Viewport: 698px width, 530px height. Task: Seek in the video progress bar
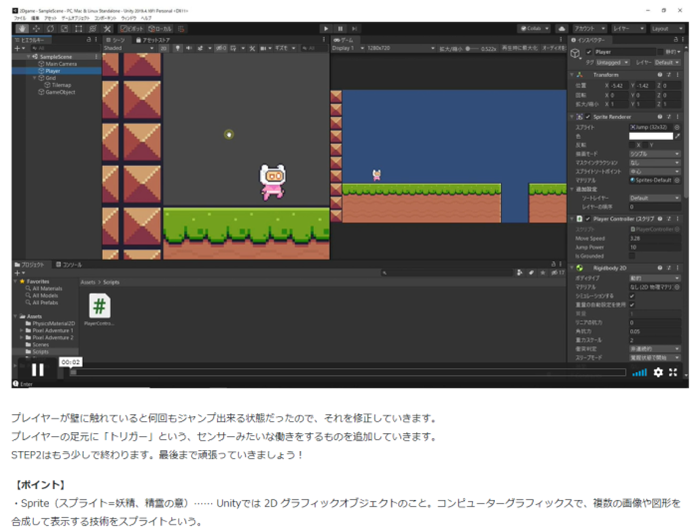[x=348, y=372]
